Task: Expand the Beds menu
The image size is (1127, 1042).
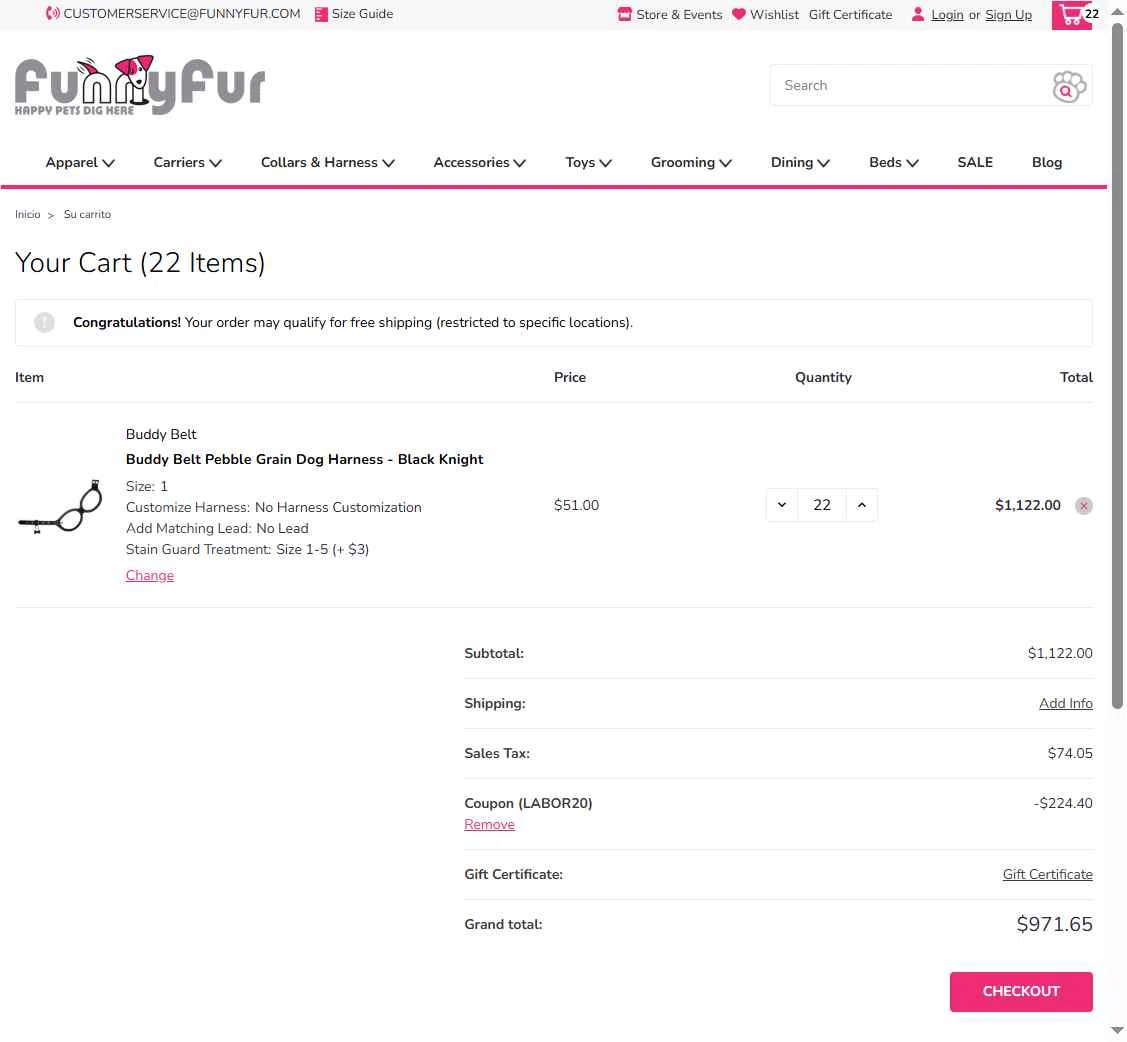Action: pos(893,162)
